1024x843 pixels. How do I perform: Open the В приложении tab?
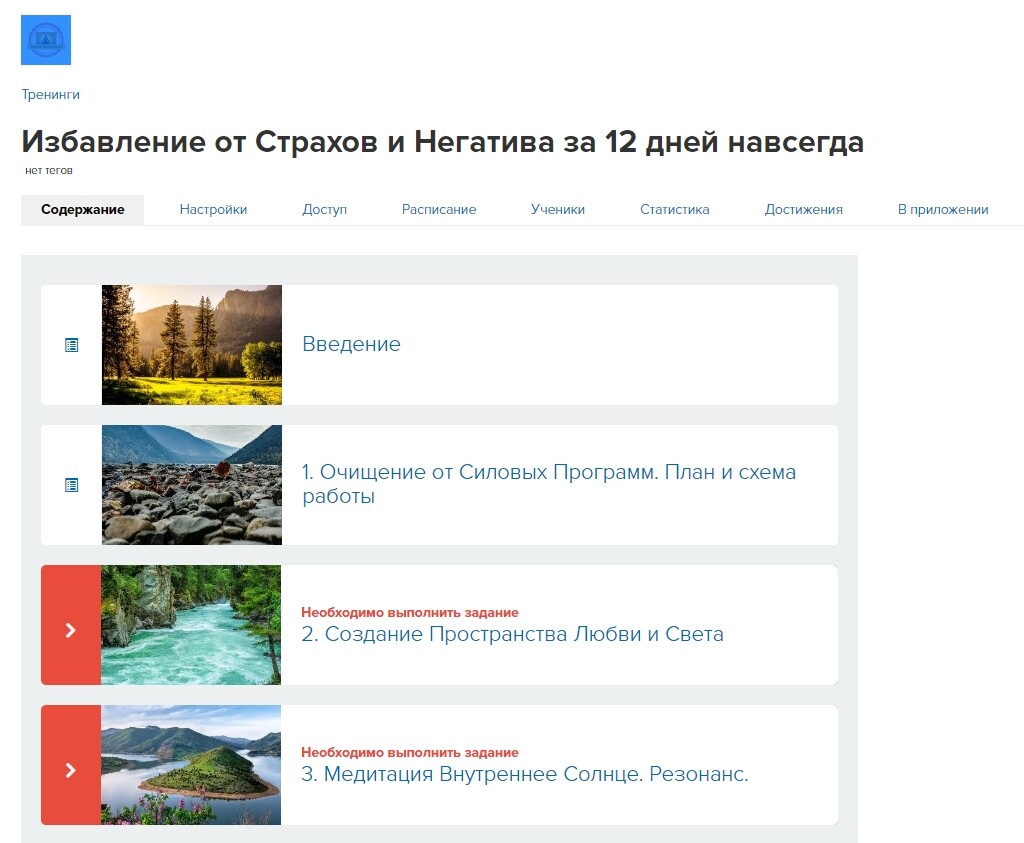942,210
